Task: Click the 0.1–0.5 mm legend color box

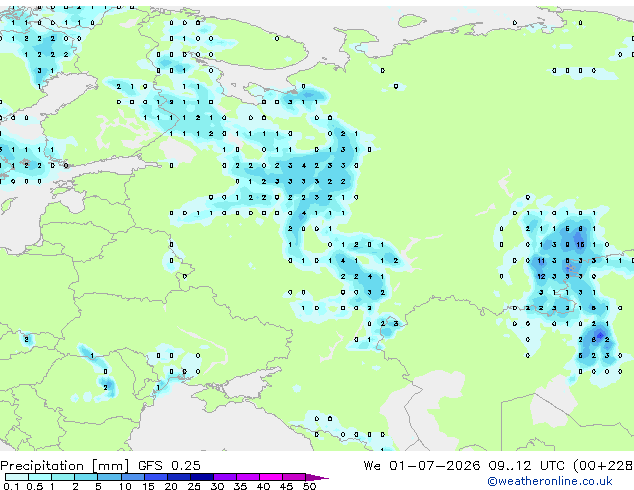Action: click(17, 477)
